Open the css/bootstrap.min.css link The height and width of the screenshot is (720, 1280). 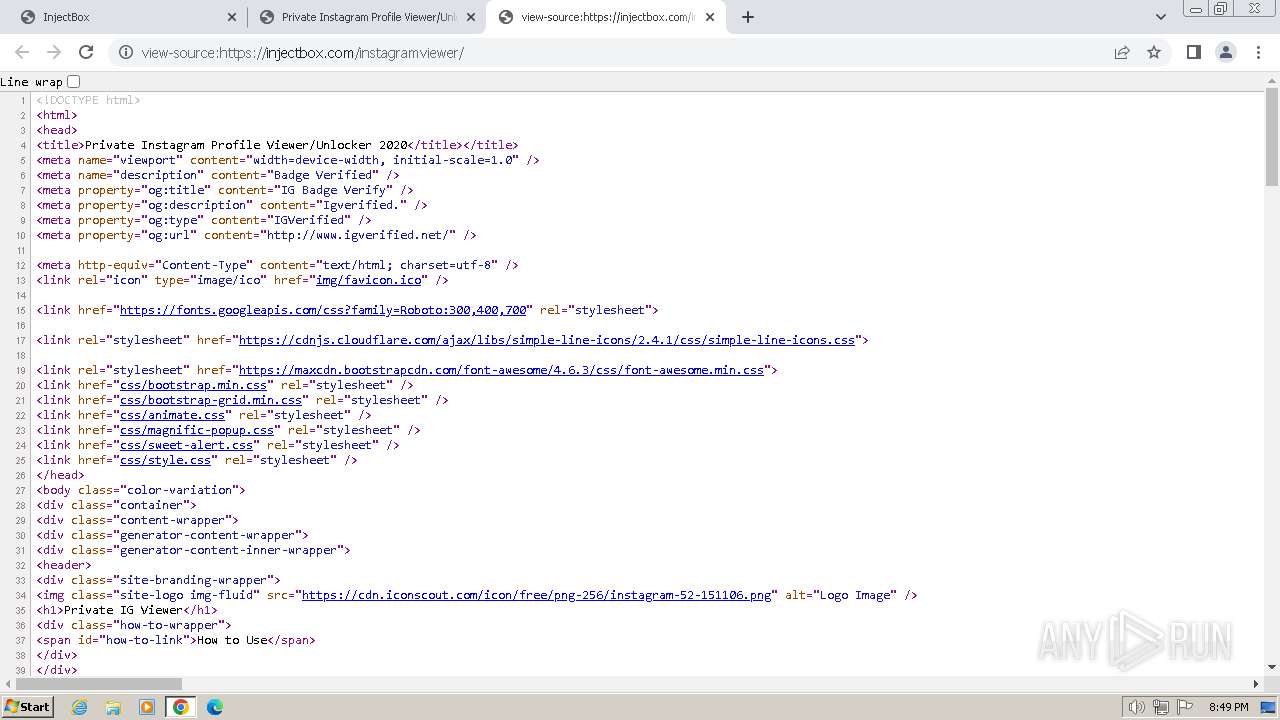point(193,385)
